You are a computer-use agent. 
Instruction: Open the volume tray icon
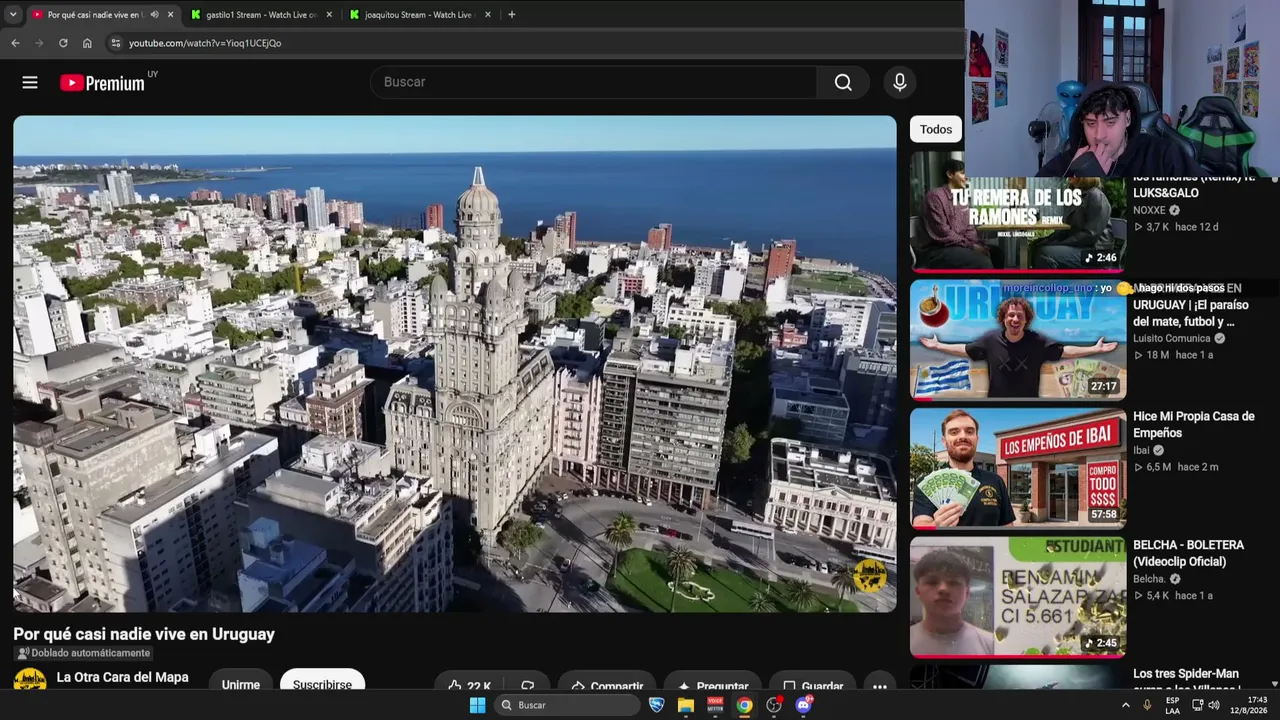(1214, 705)
